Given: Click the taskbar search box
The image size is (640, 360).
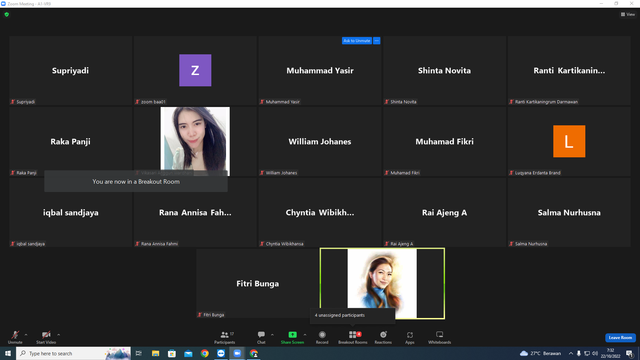Looking at the screenshot, I should pos(73,353).
